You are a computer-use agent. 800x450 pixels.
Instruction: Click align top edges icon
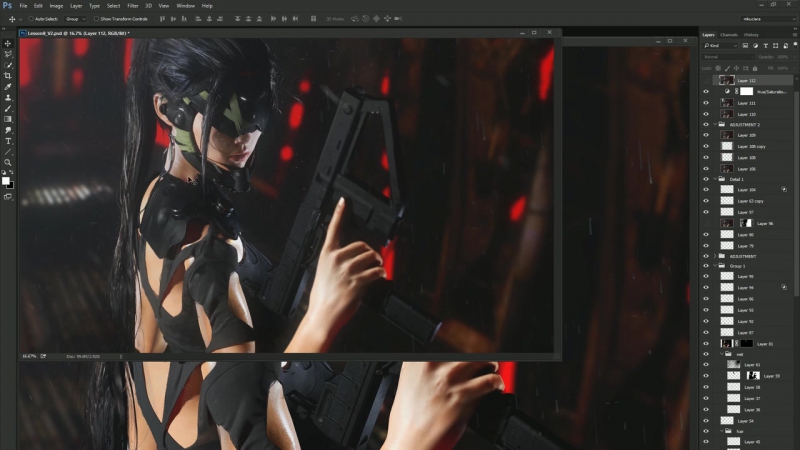tap(162, 19)
